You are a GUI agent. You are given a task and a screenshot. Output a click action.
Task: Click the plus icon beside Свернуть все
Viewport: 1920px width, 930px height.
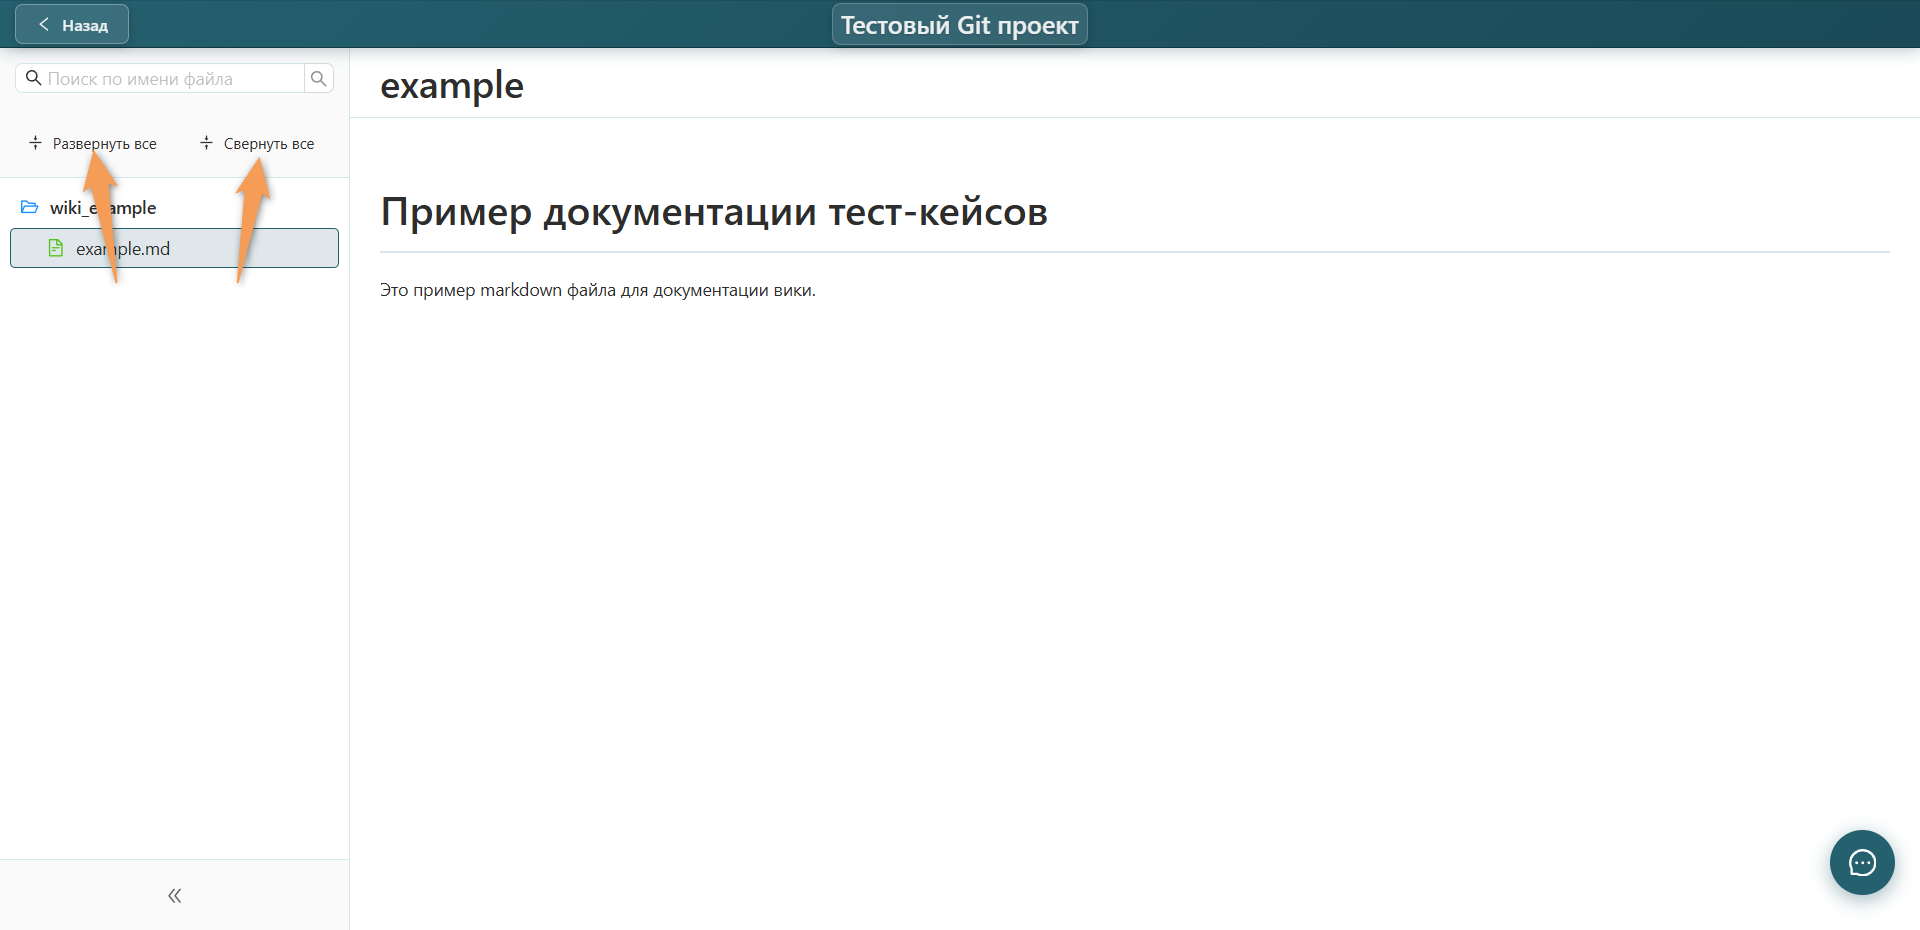pos(206,143)
